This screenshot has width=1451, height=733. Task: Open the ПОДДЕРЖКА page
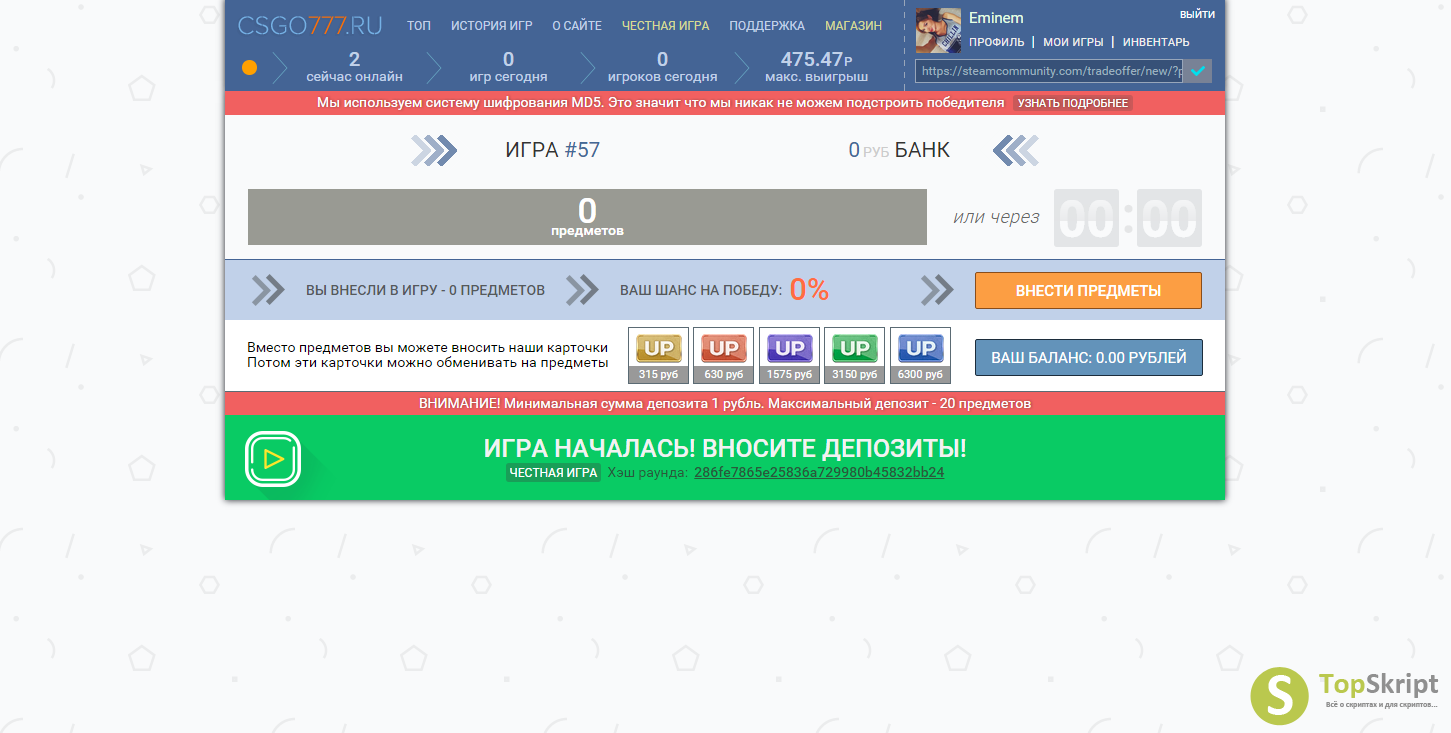click(x=767, y=26)
